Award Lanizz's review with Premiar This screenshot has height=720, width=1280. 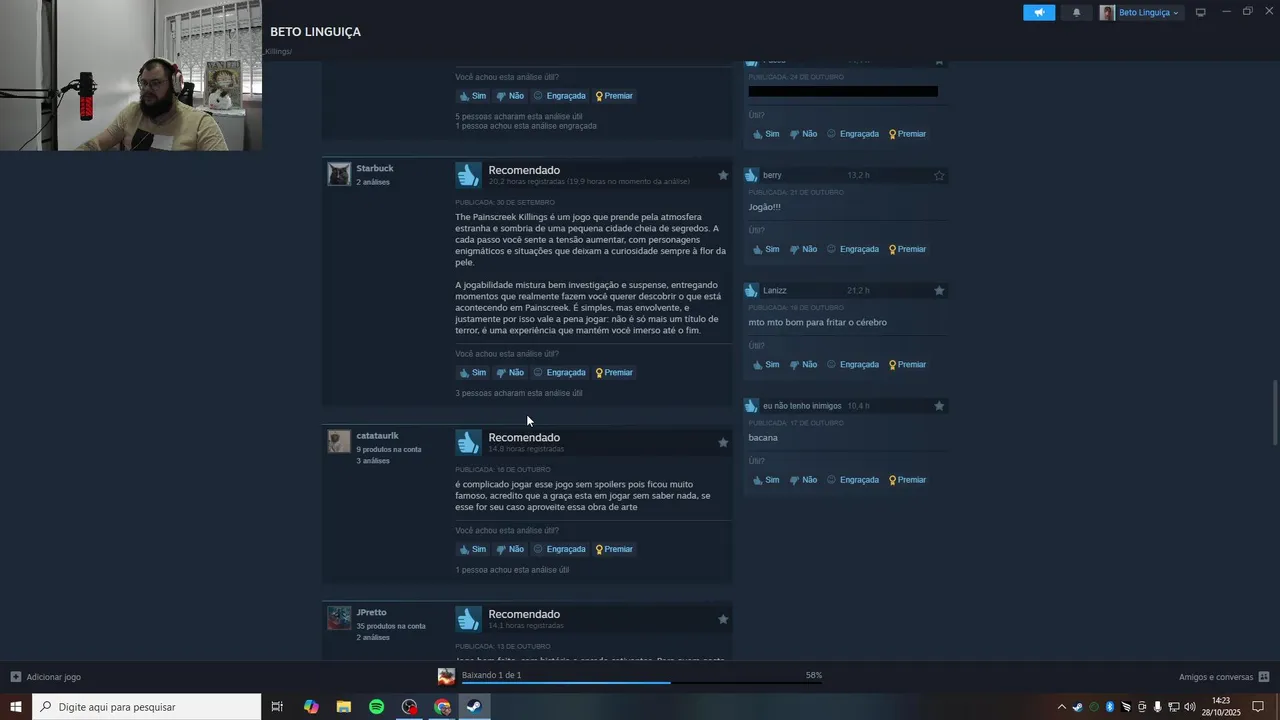pyautogui.click(x=907, y=365)
